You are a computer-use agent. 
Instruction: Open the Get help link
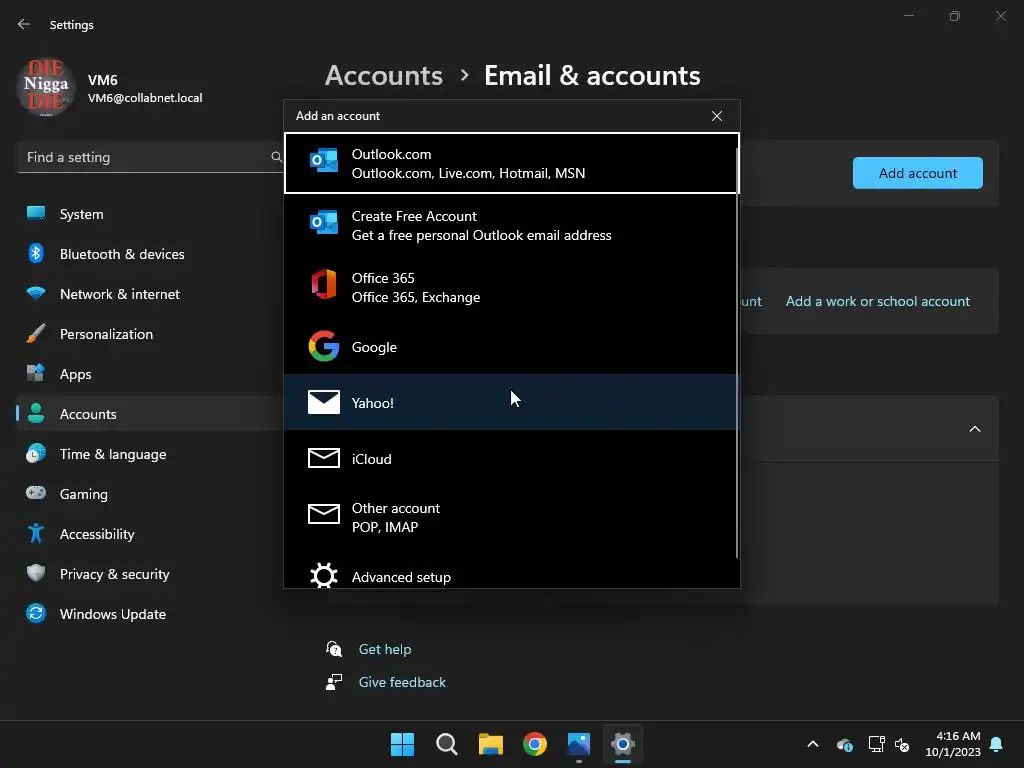[385, 649]
